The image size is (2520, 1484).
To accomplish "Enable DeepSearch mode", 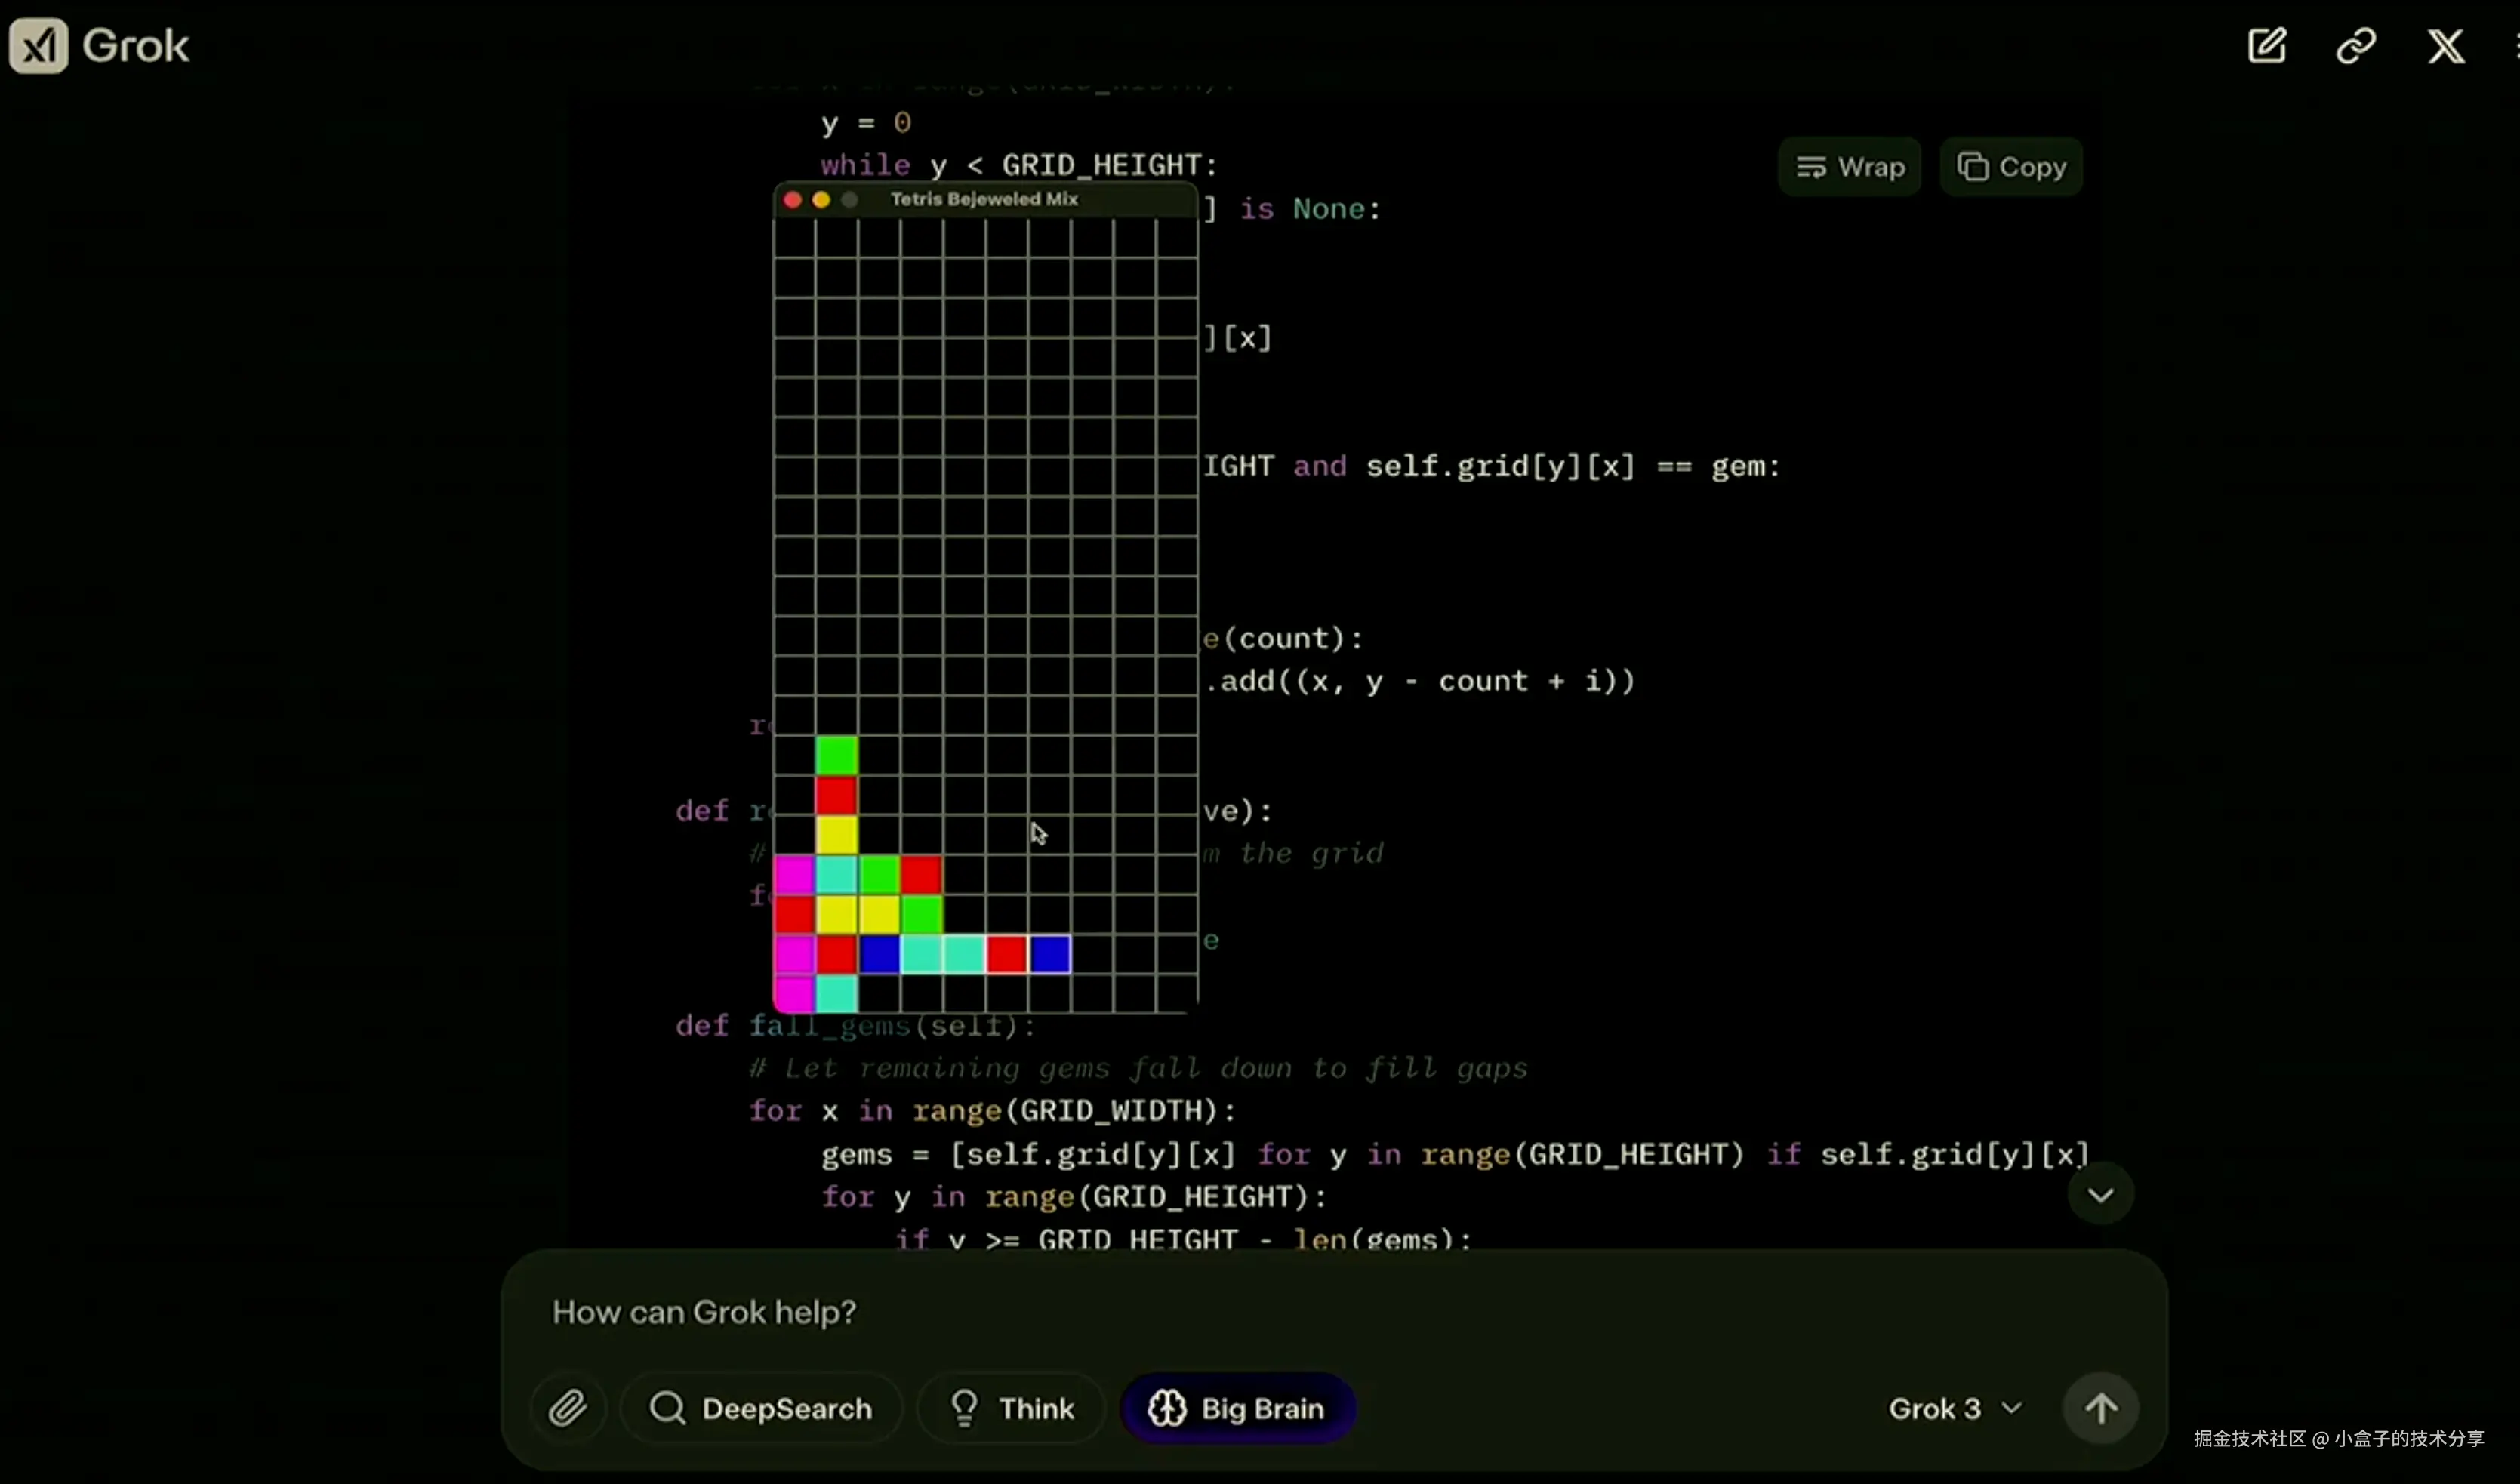I will pos(761,1408).
